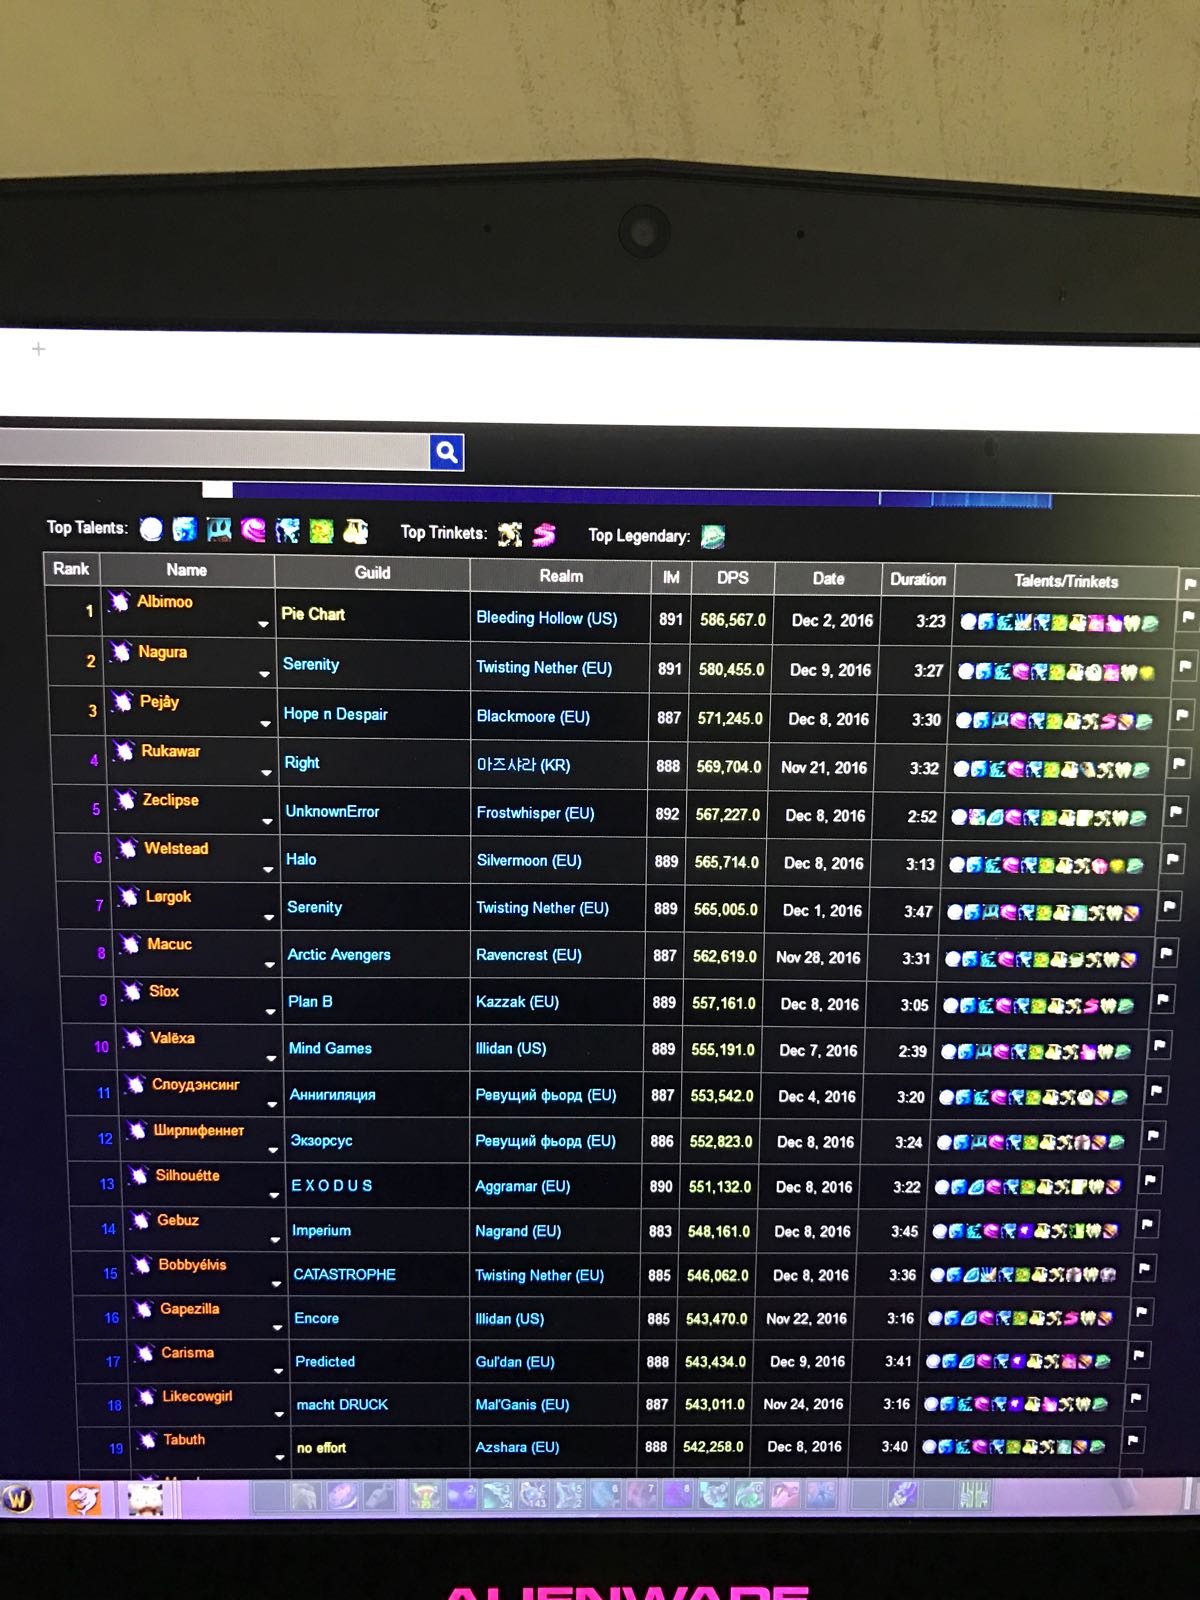Viewport: 1200px width, 1600px height.
Task: Open the macht DRUCK guild link
Action: click(342, 1404)
